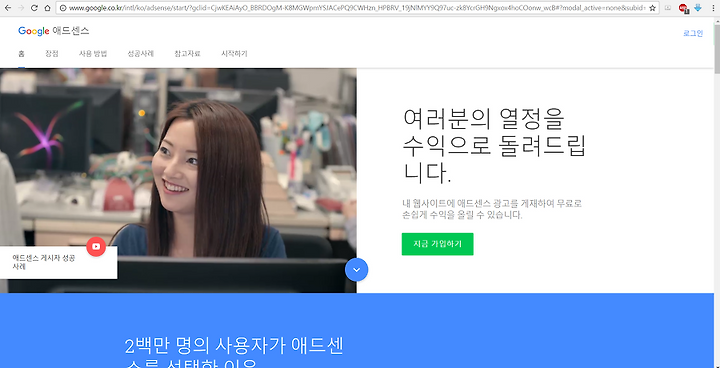This screenshot has width=720, height=368.
Task: Click the 여러분의 열정을 수익으로 돌려드립니다 heading
Action: tap(495, 145)
